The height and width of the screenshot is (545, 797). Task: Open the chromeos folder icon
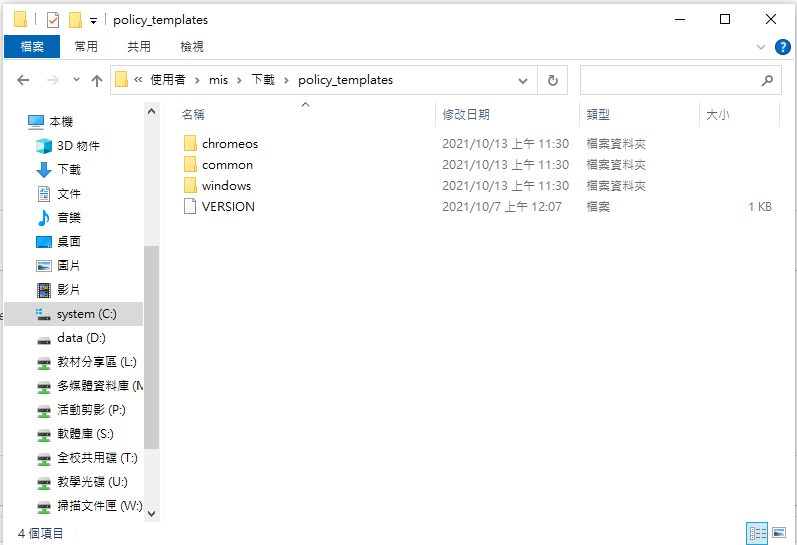pyautogui.click(x=190, y=144)
